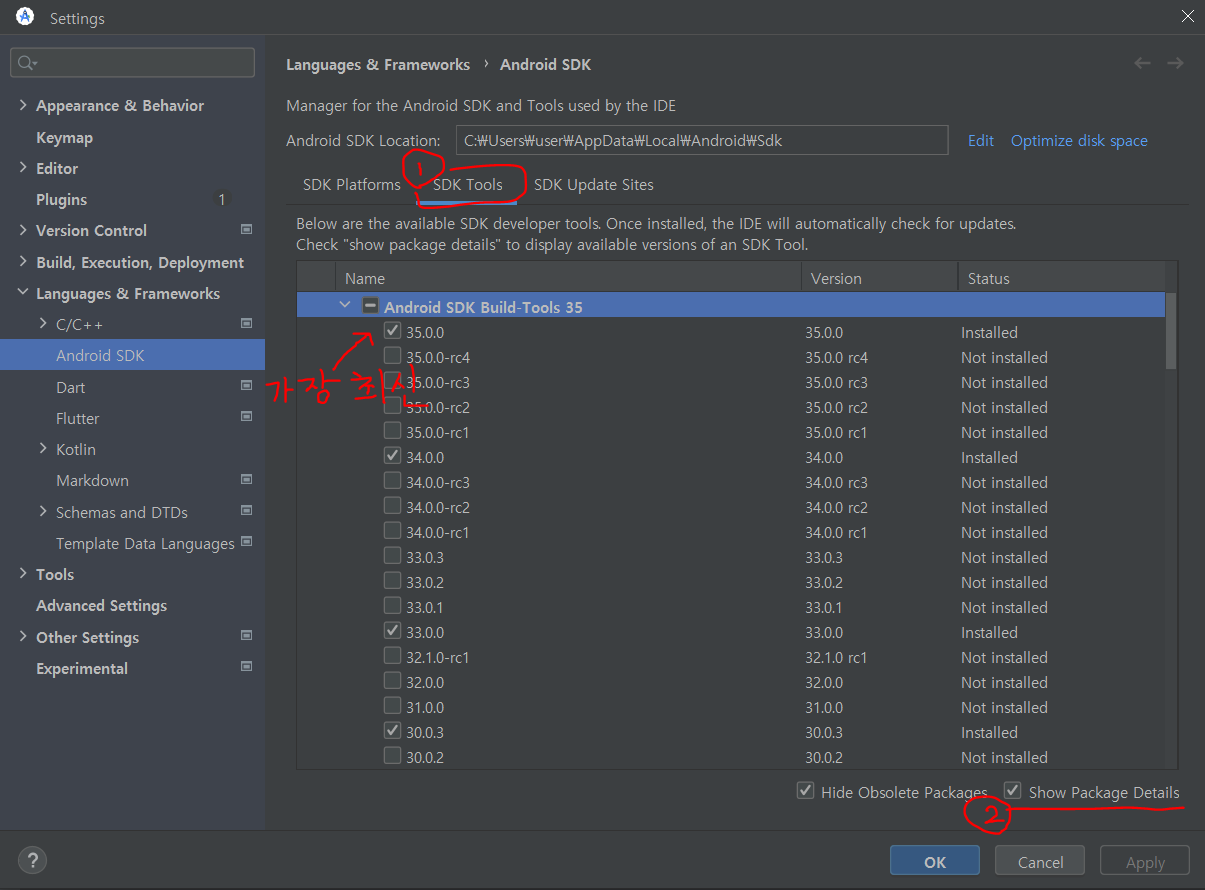The height and width of the screenshot is (890, 1205).
Task: Expand the Version Control section
Action: 23,230
